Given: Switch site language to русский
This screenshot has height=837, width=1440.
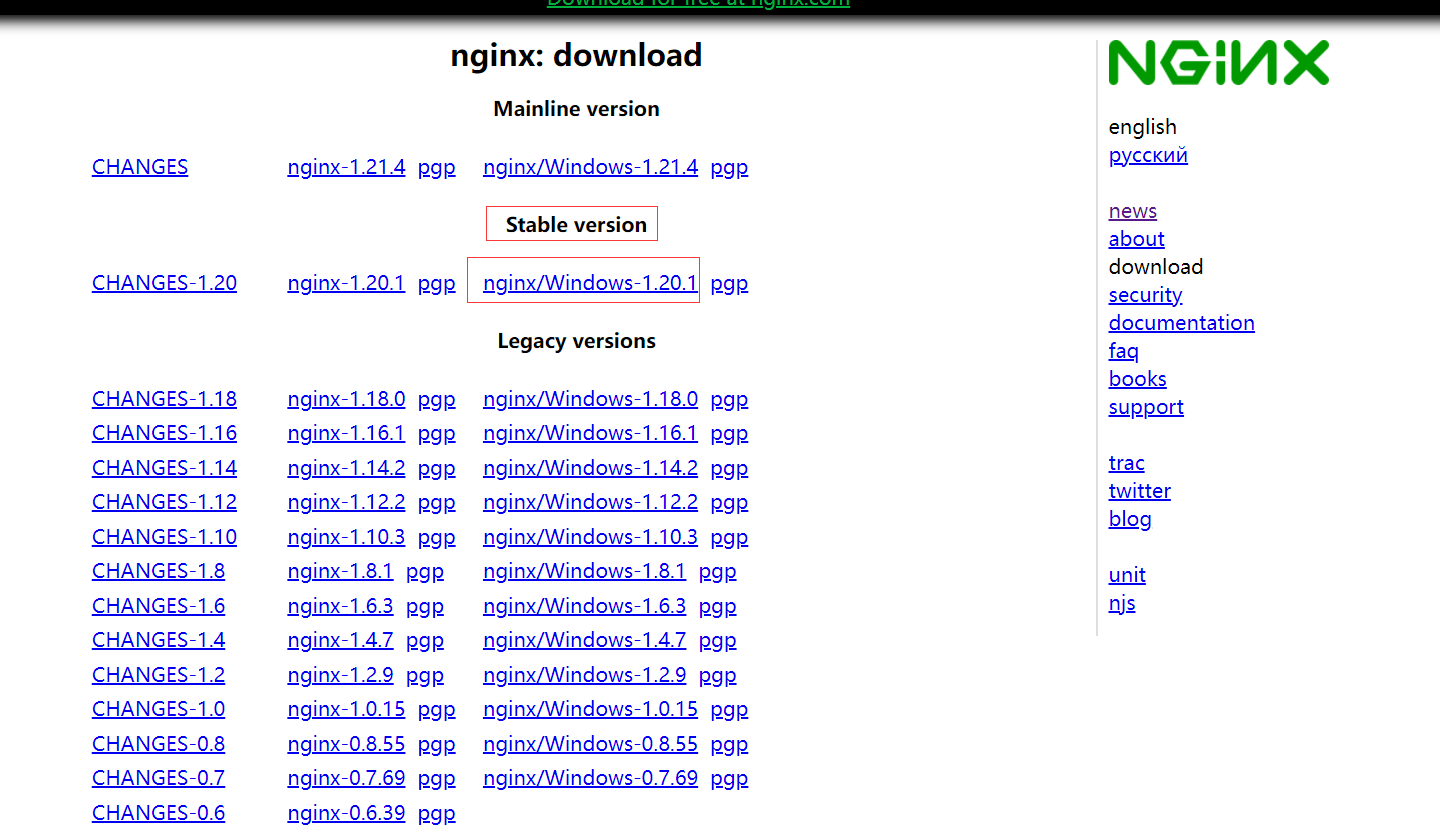Looking at the screenshot, I should pyautogui.click(x=1148, y=155).
